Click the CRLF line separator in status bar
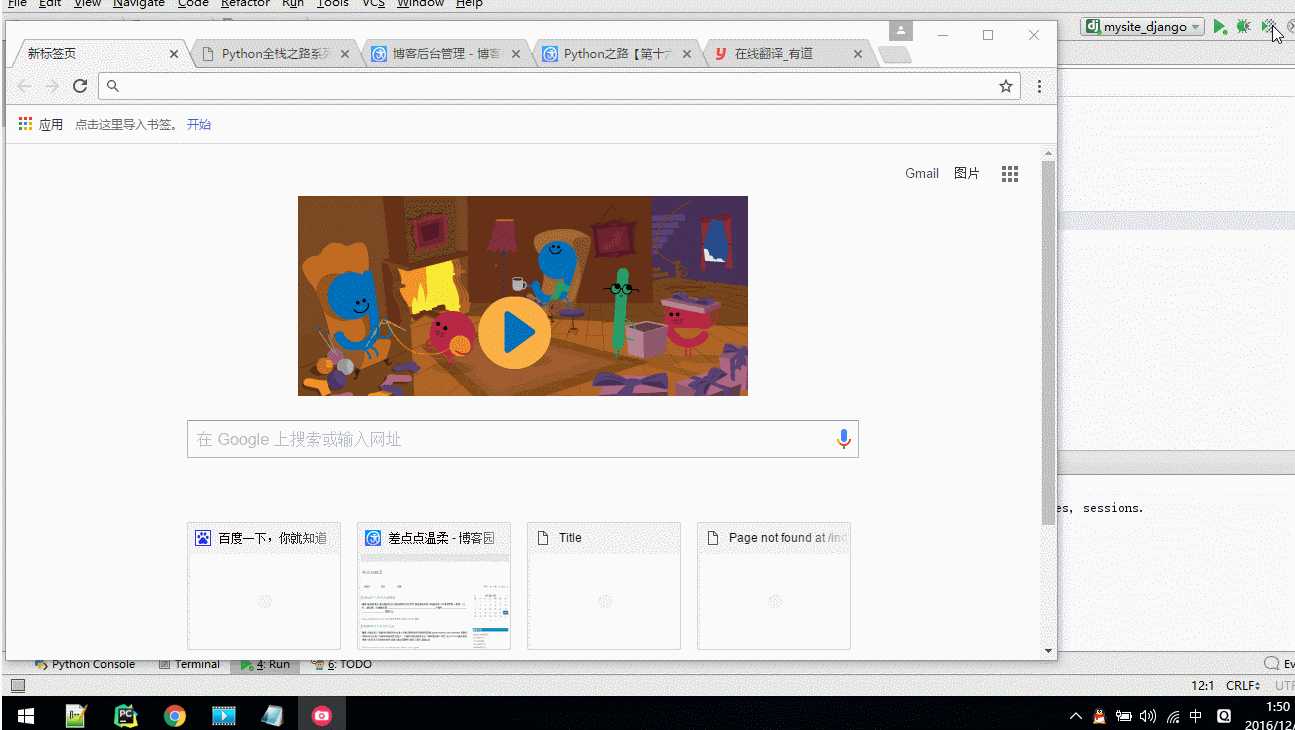1295x730 pixels. pyautogui.click(x=1243, y=686)
